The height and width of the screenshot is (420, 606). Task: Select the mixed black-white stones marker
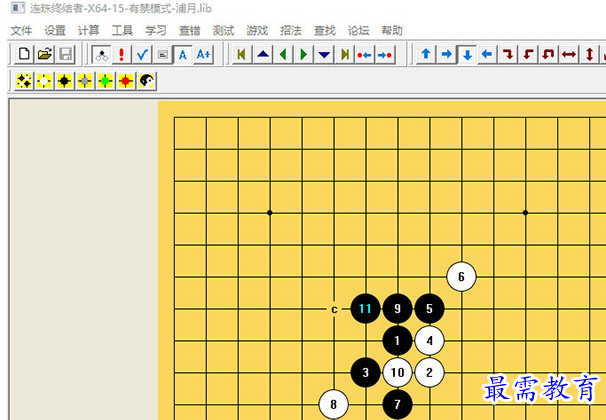(24, 81)
